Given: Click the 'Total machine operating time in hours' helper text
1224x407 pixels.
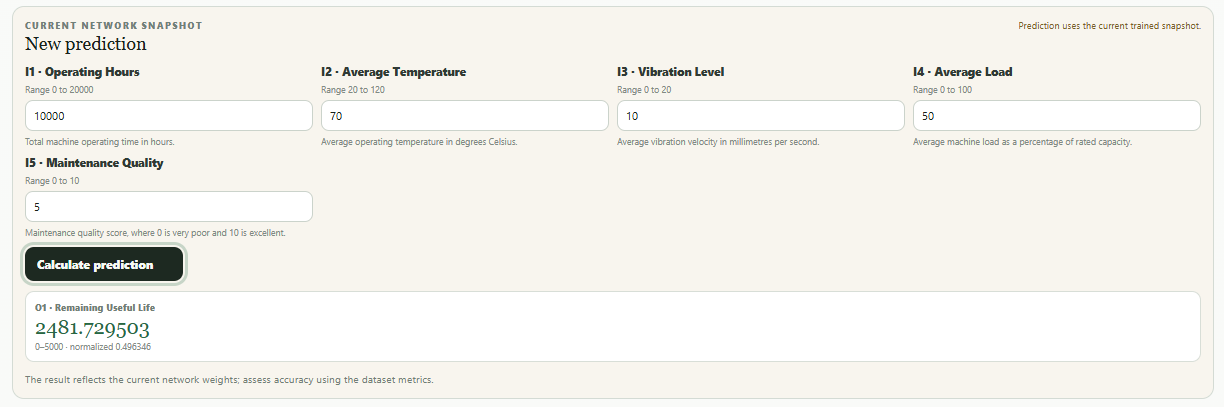Looking at the screenshot, I should coord(100,142).
